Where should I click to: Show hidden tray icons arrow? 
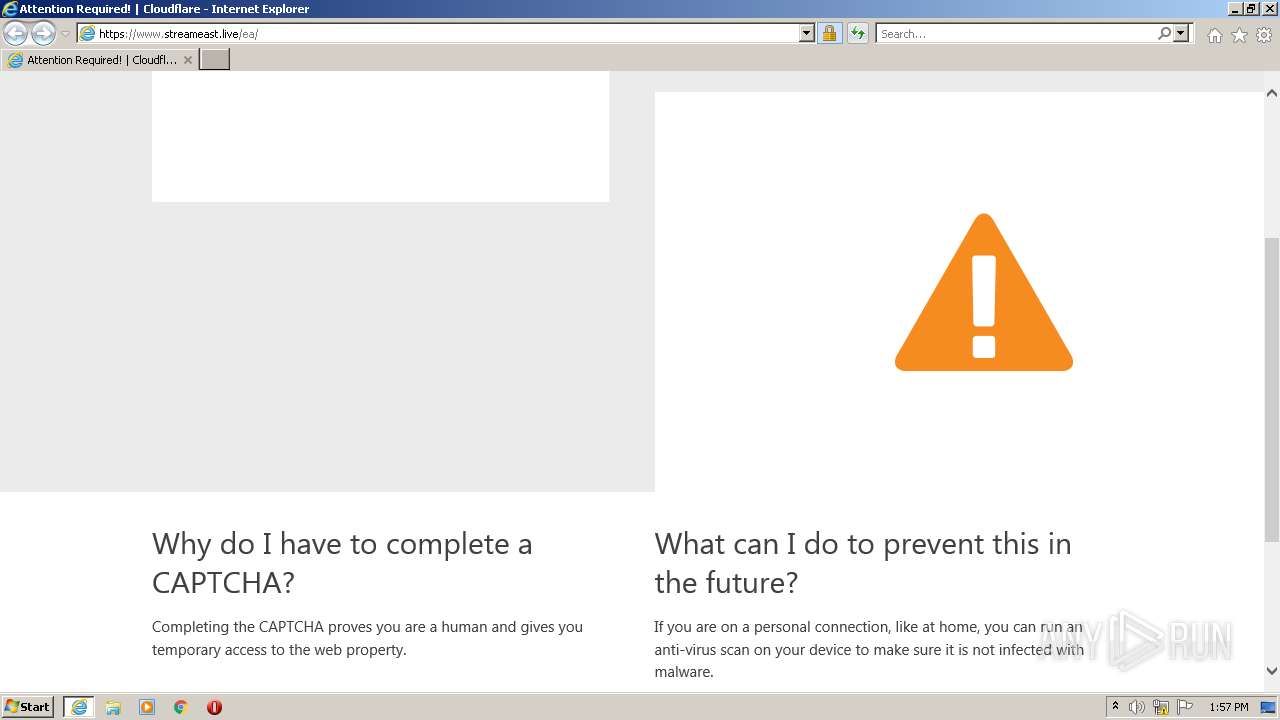pos(1115,707)
